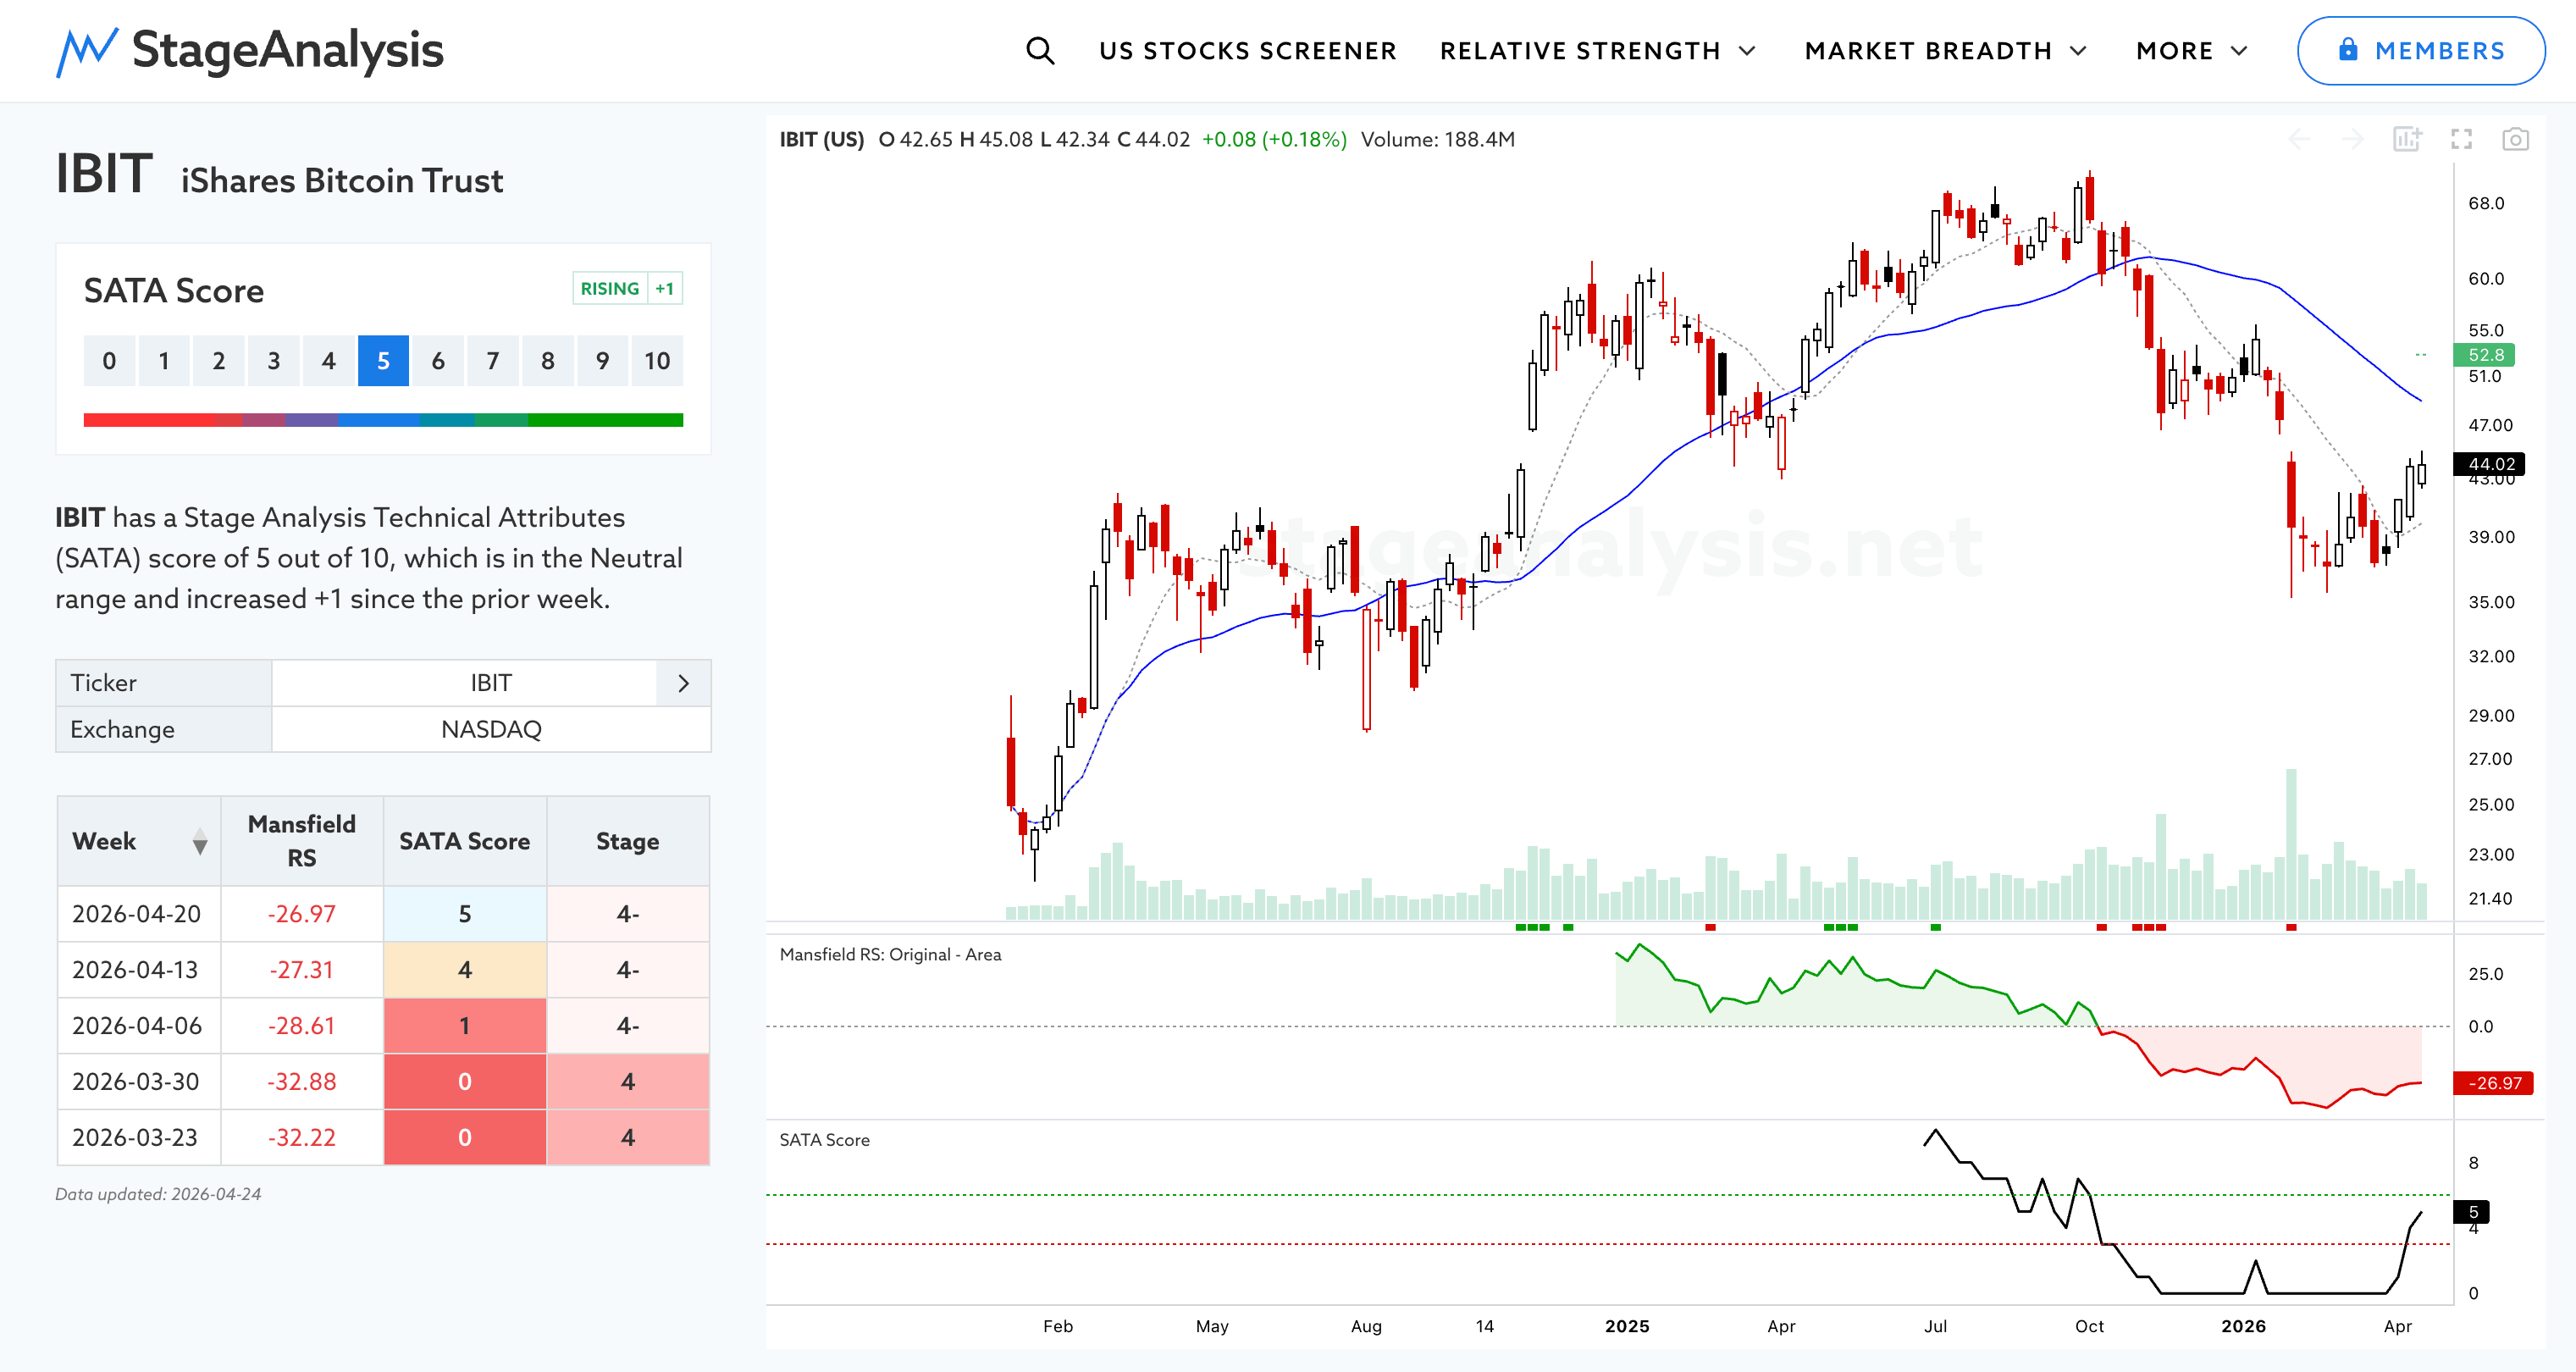Image resolution: width=2576 pixels, height=1372 pixels.
Task: Click the SATA score color gradient bar
Action: [383, 420]
